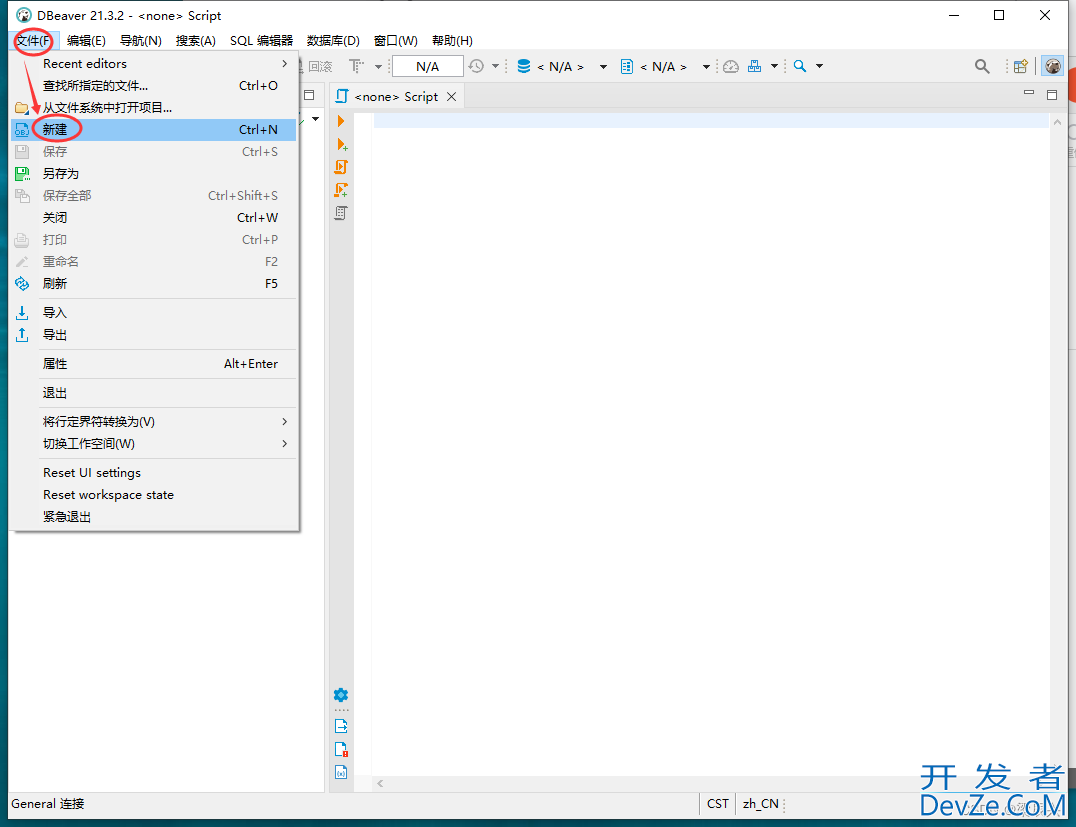Click the transaction mode T icon
Viewport: 1076px width, 827px height.
point(356,66)
